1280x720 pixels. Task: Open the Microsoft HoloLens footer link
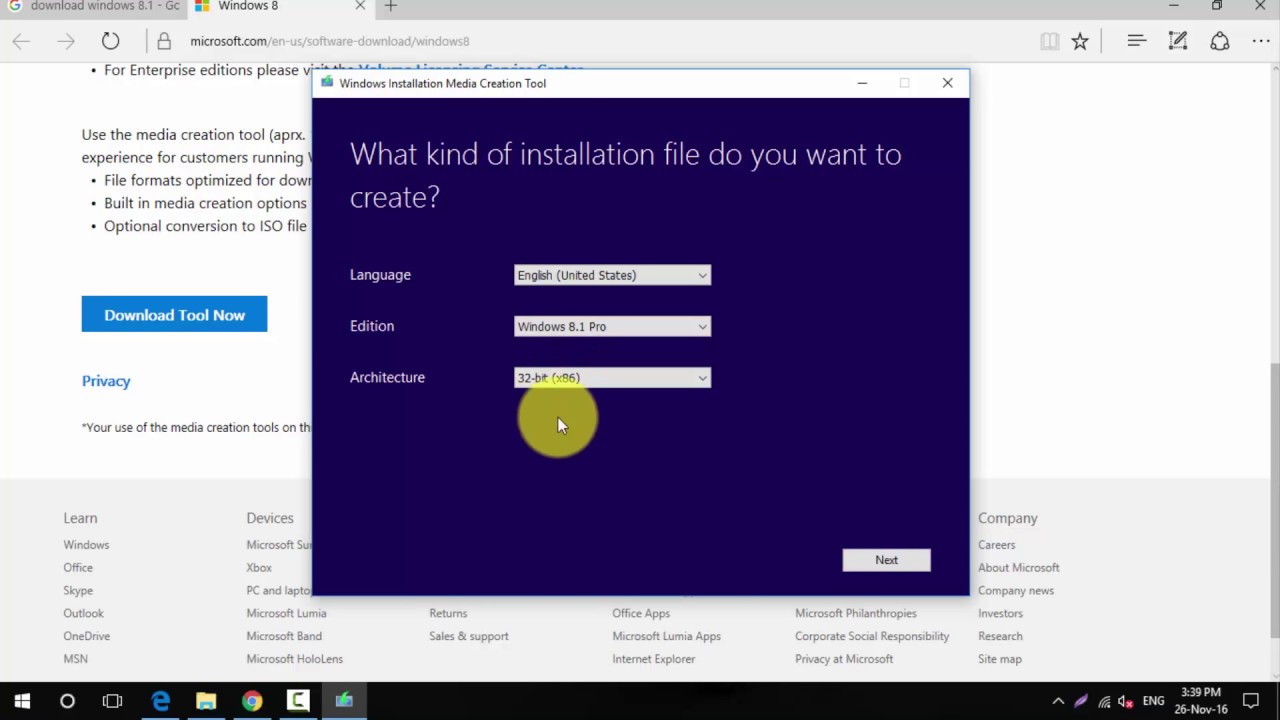(294, 659)
